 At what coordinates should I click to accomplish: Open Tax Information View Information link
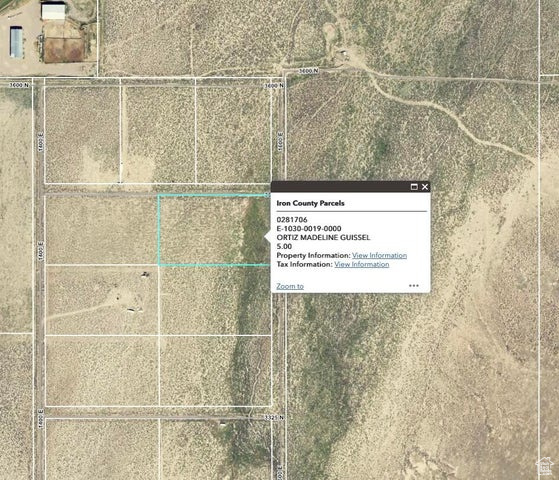point(361,264)
